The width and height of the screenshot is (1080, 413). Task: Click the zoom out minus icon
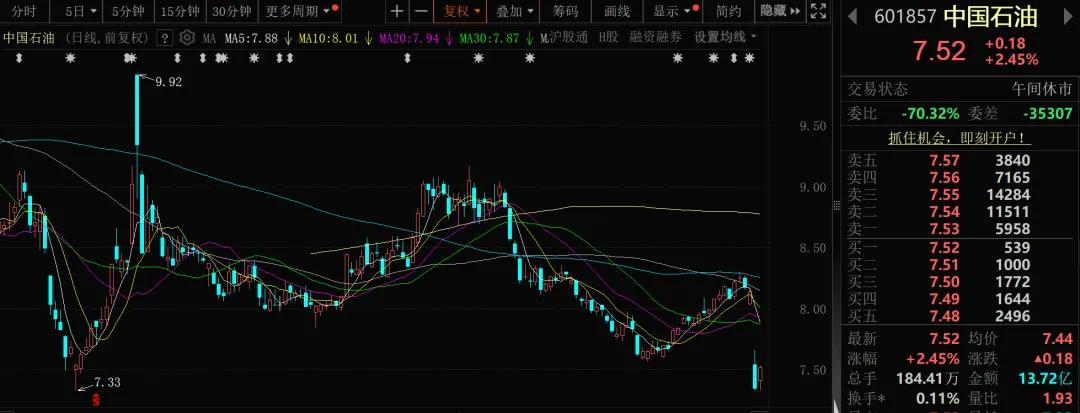[x=421, y=12]
